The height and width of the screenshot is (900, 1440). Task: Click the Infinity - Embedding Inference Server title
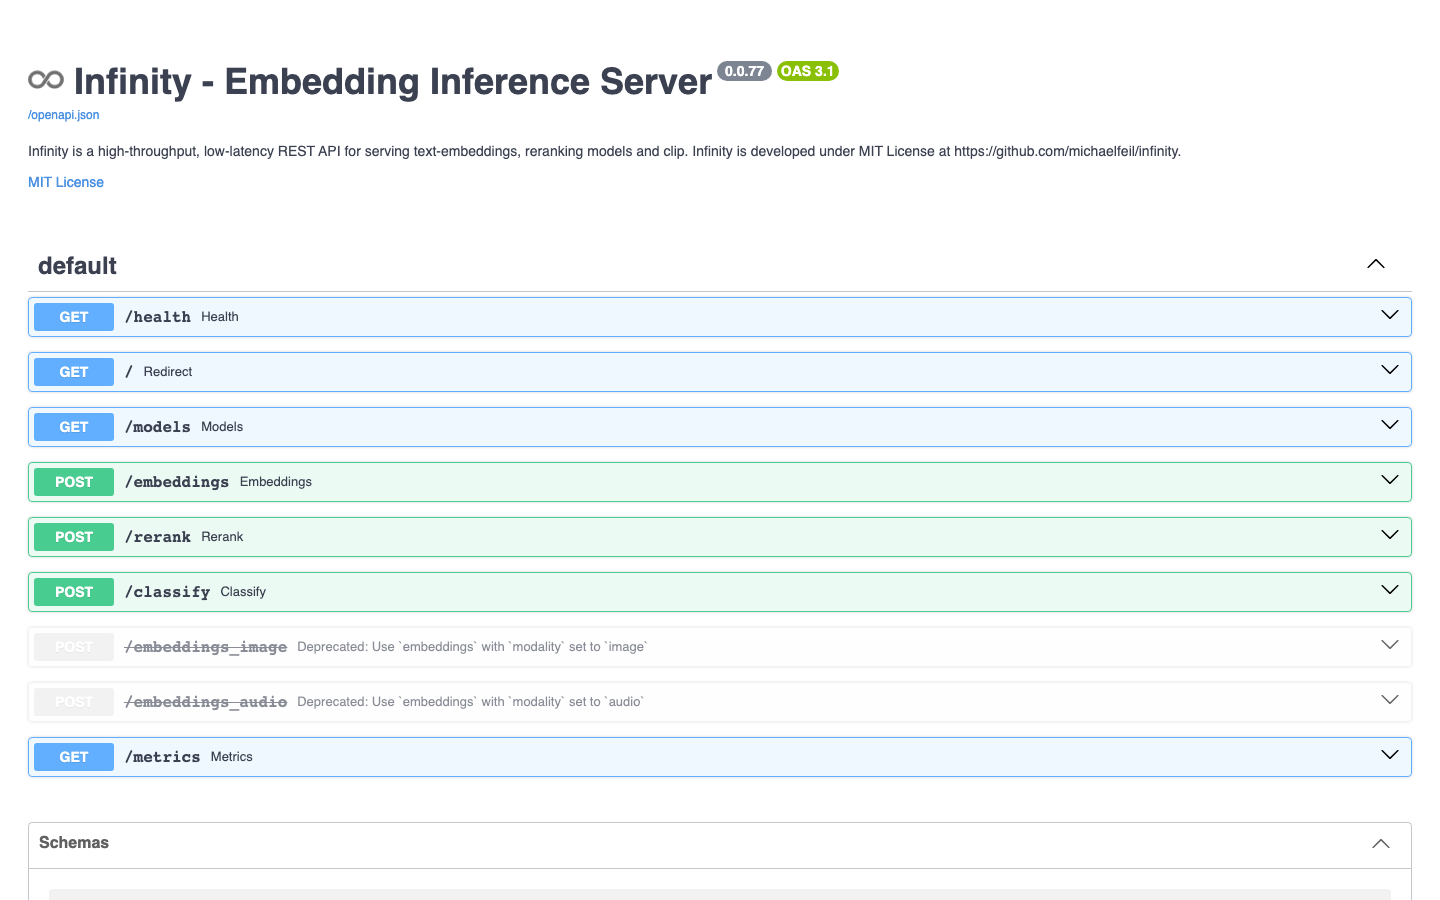click(x=393, y=81)
